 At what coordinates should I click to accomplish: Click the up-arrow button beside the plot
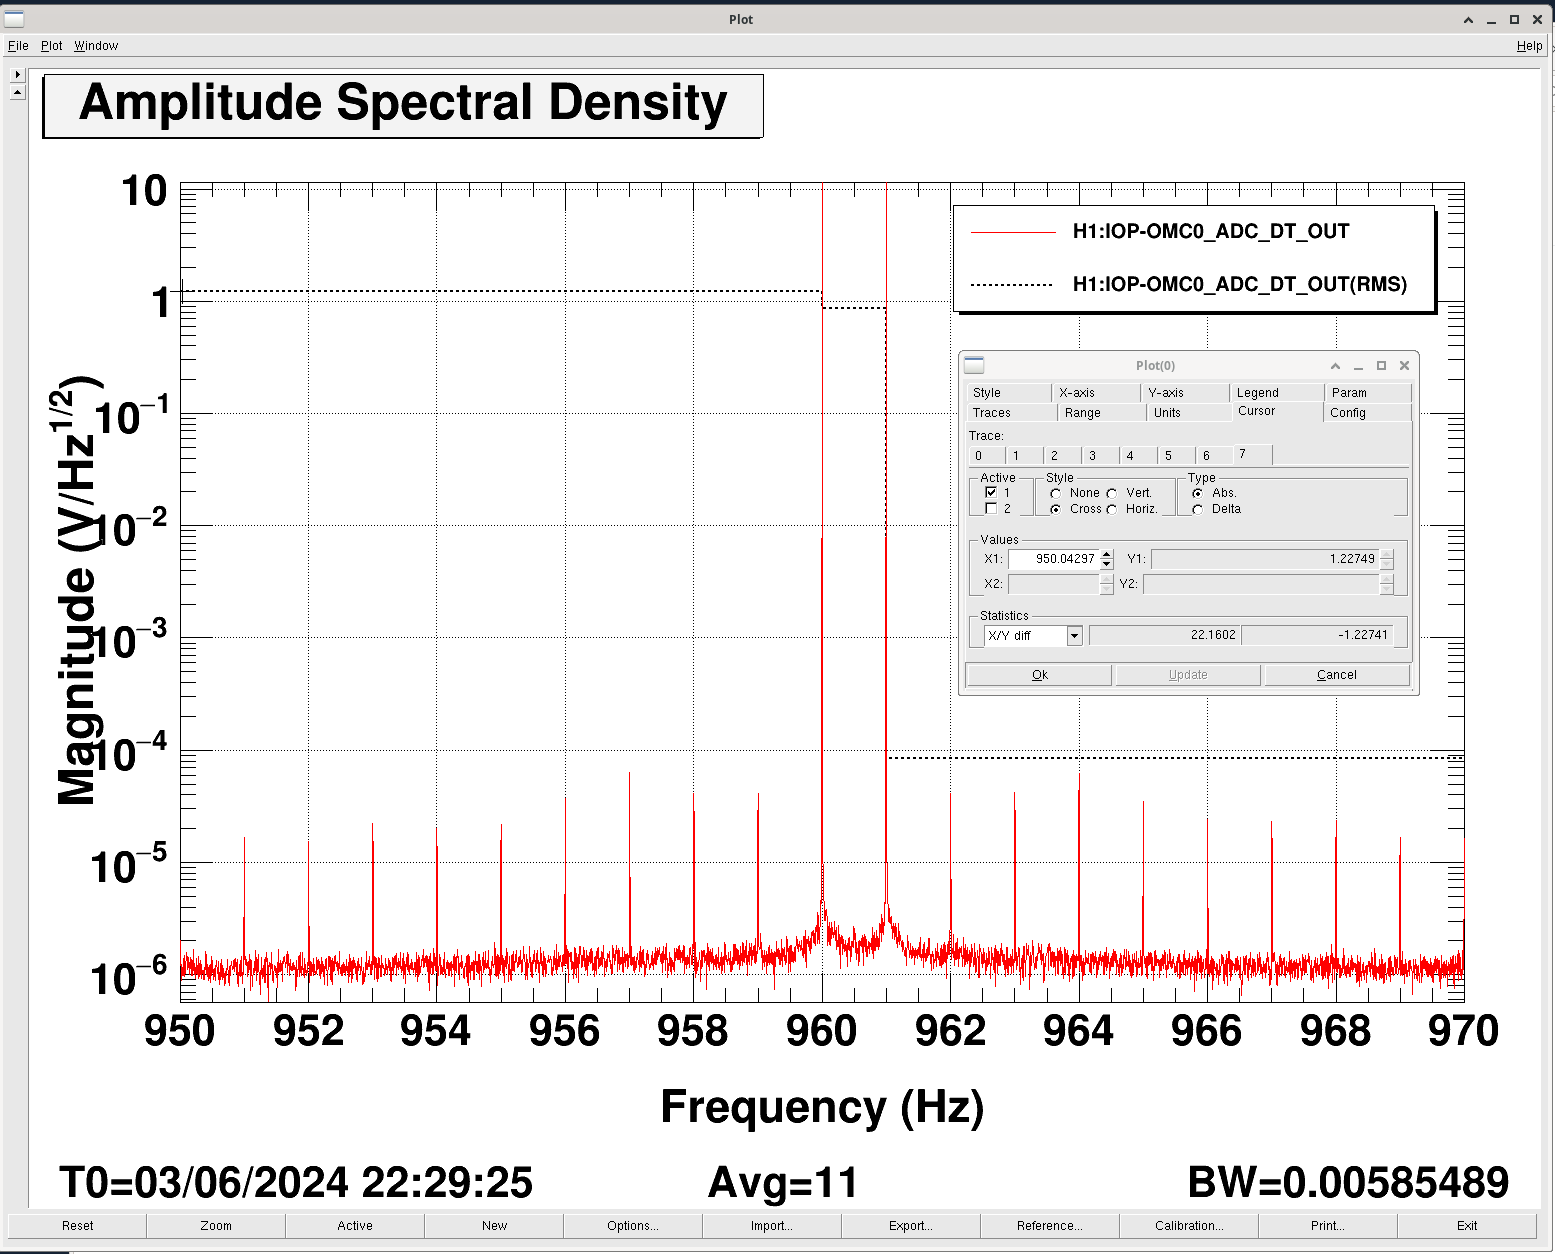pos(17,92)
